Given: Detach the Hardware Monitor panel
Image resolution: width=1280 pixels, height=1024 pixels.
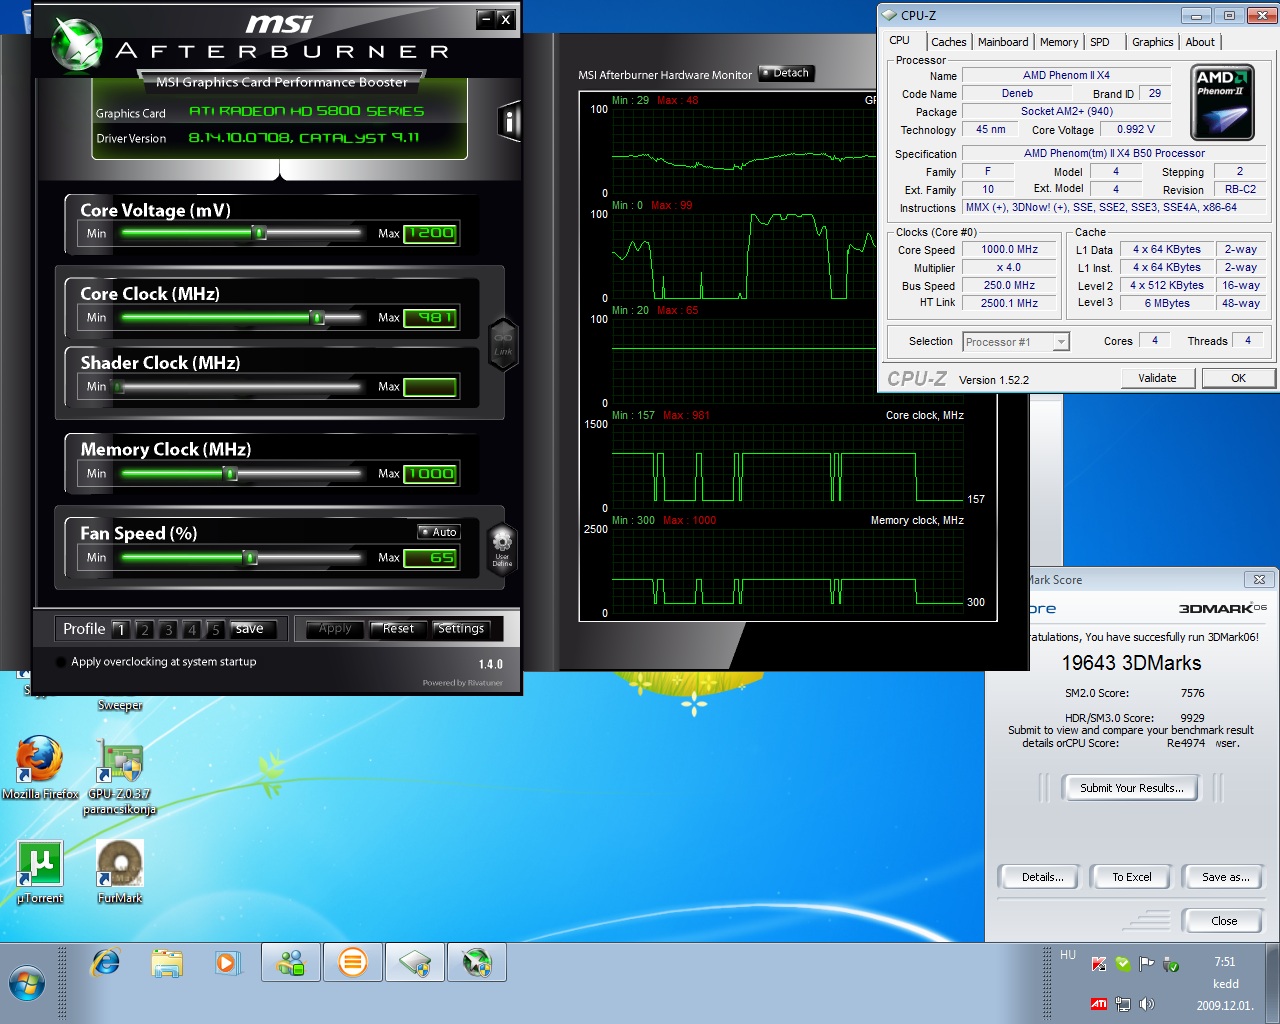Looking at the screenshot, I should (787, 73).
